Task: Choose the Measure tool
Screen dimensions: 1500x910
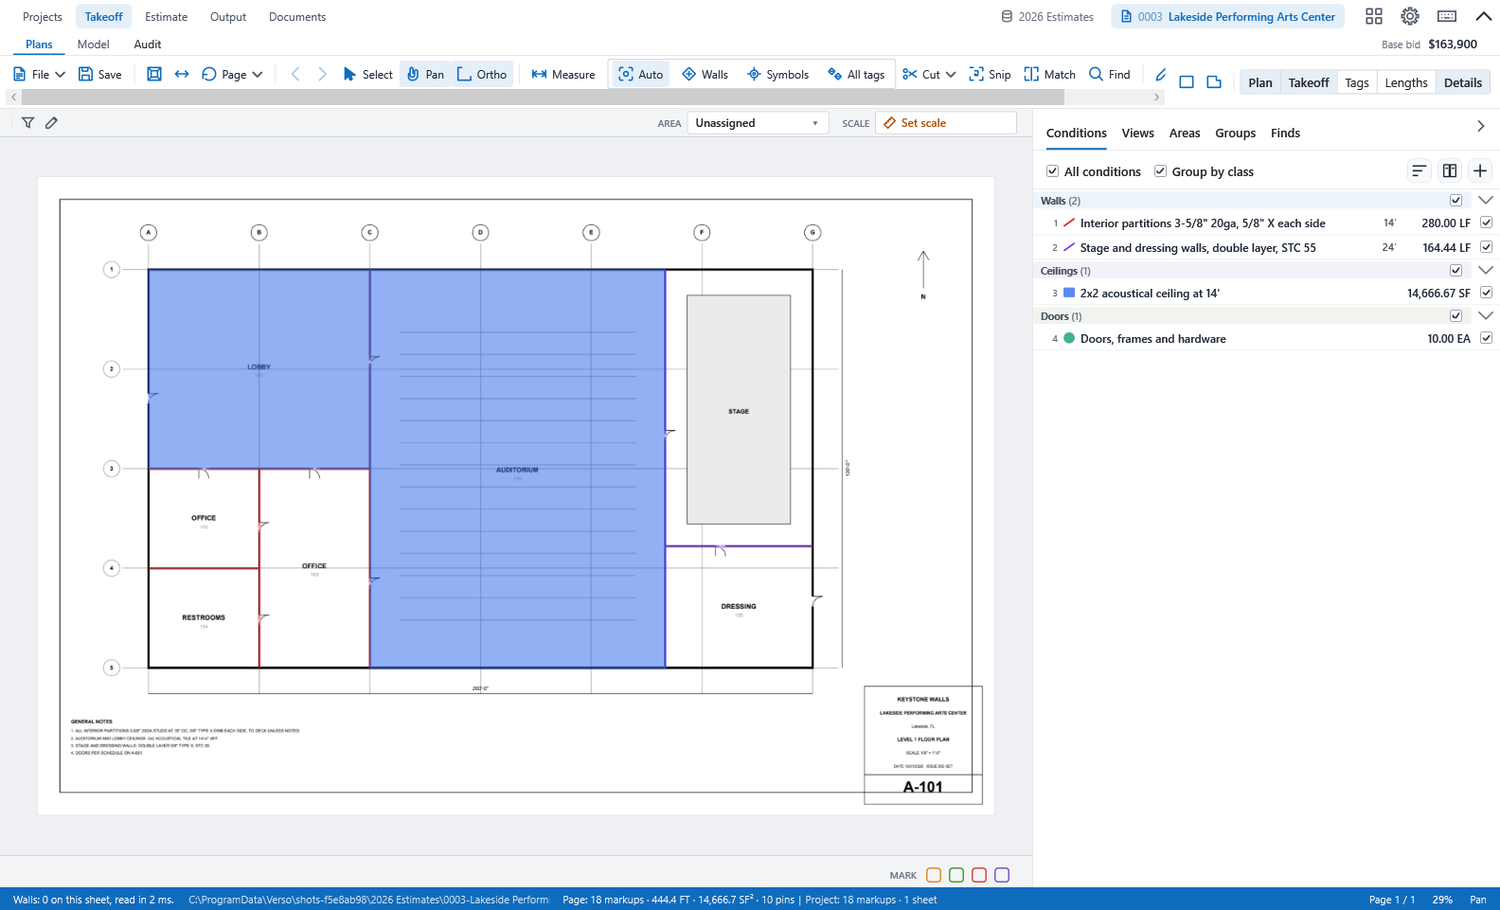Action: [563, 74]
